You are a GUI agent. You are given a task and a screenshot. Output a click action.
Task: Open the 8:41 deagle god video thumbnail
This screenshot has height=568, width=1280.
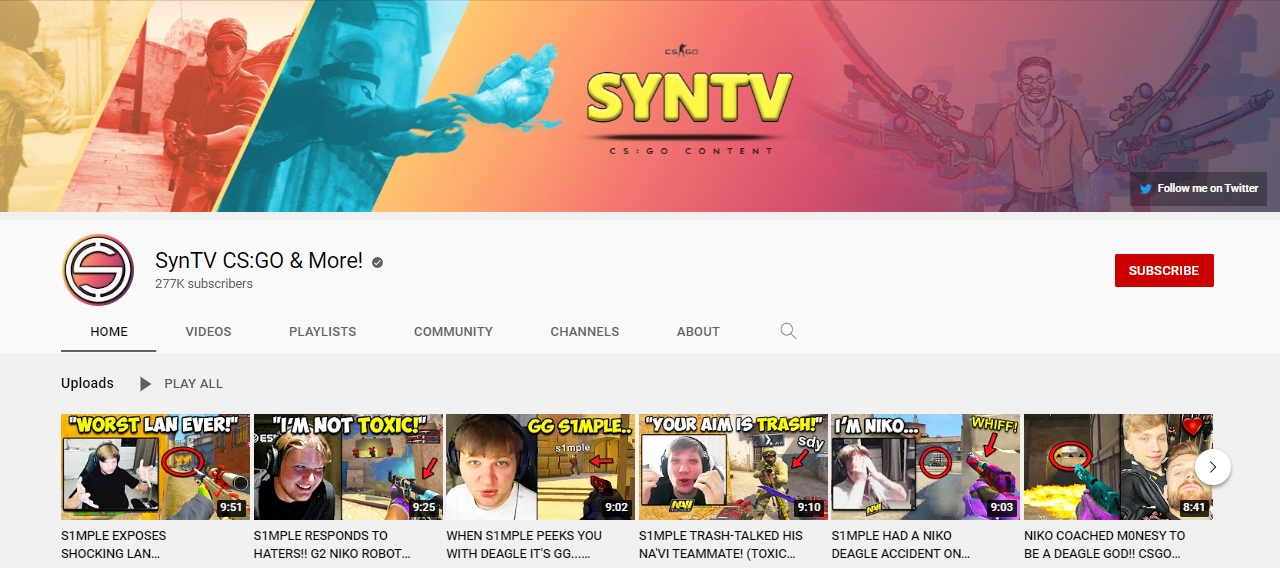coord(1118,467)
